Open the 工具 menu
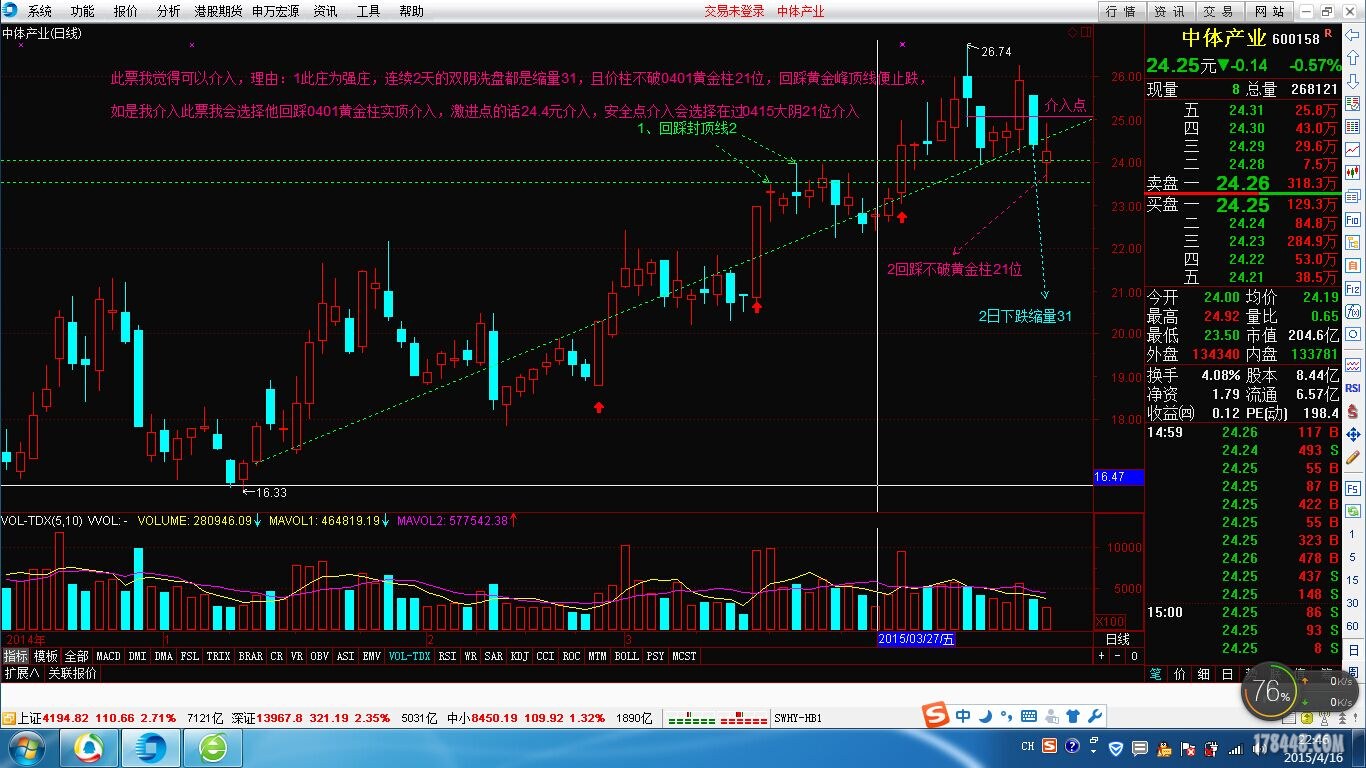The image size is (1366, 768). click(368, 11)
